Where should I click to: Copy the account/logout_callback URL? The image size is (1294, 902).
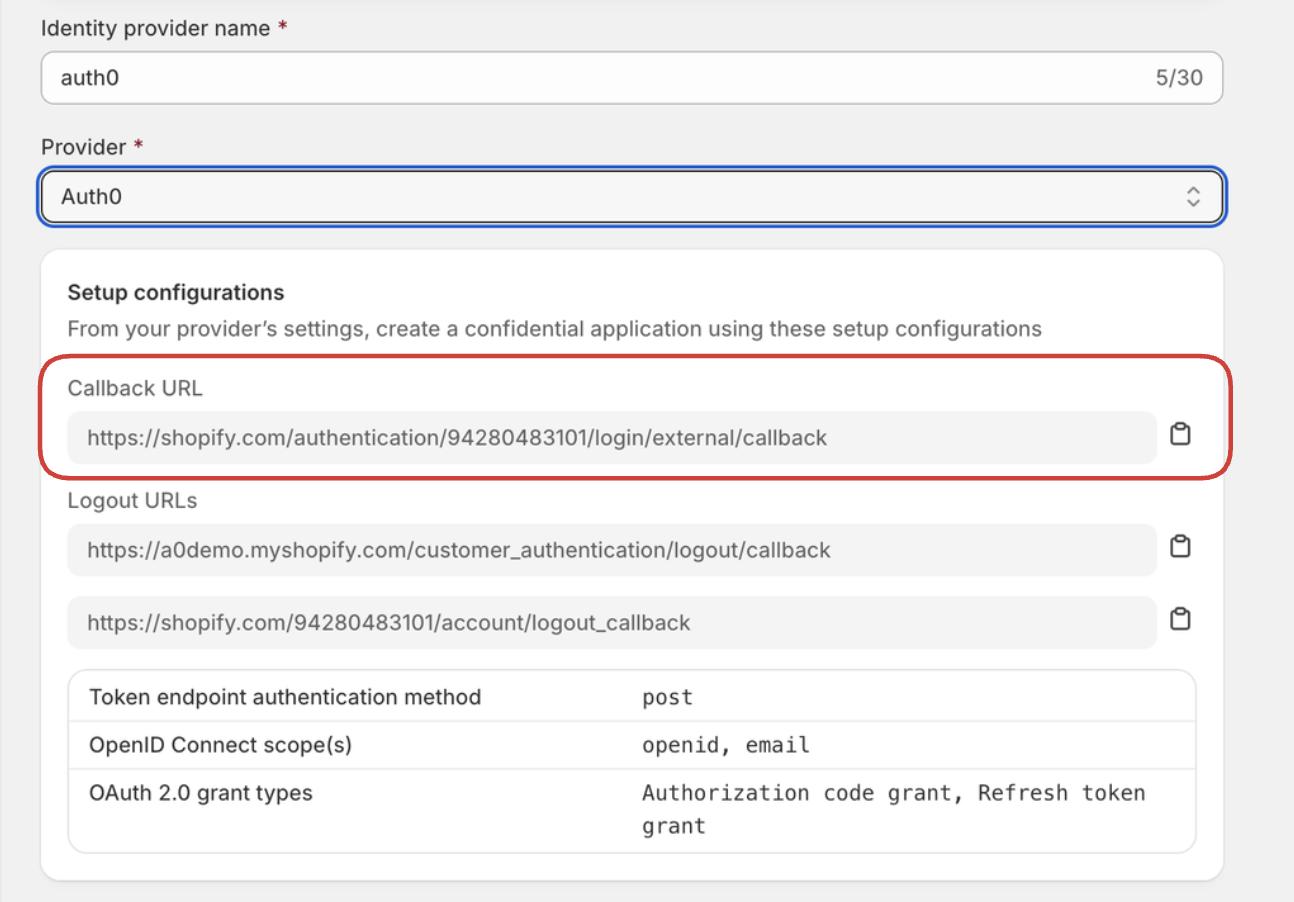(x=1180, y=620)
